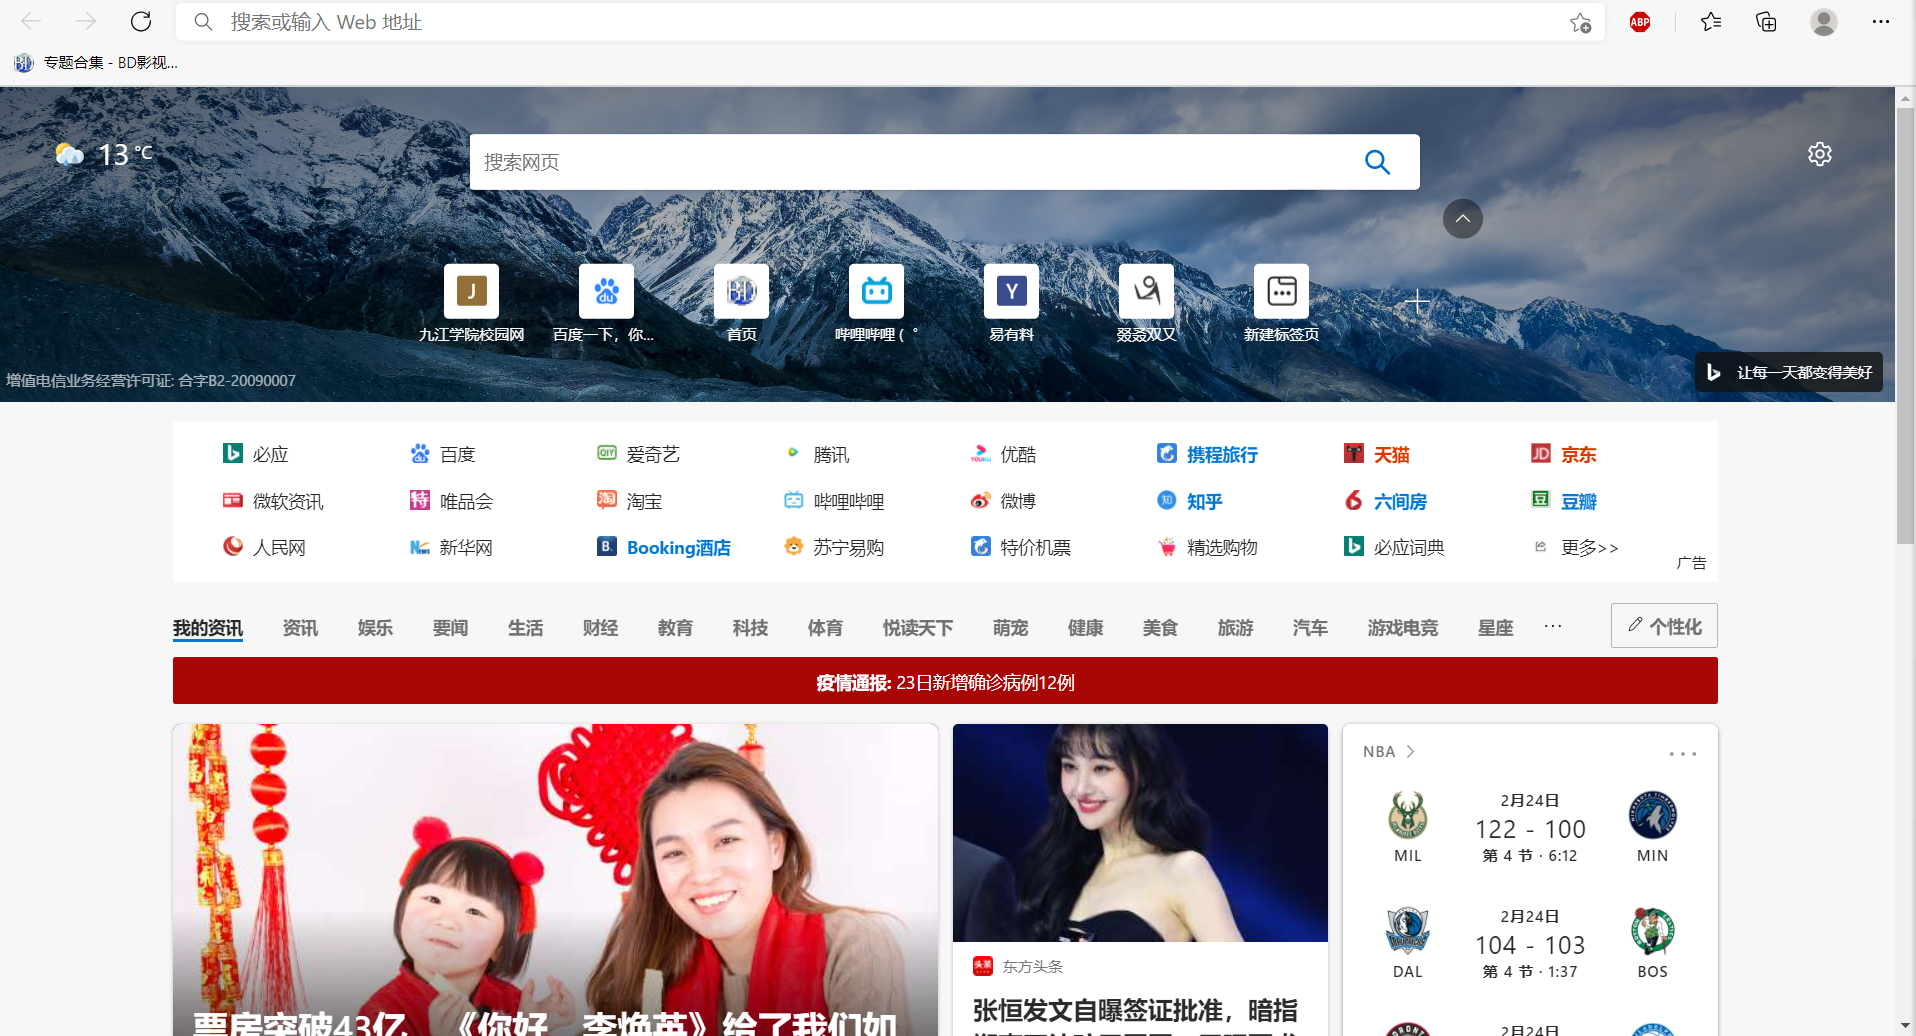Open the 叒叒双又 quick link tile
The image size is (1916, 1036).
1146,303
